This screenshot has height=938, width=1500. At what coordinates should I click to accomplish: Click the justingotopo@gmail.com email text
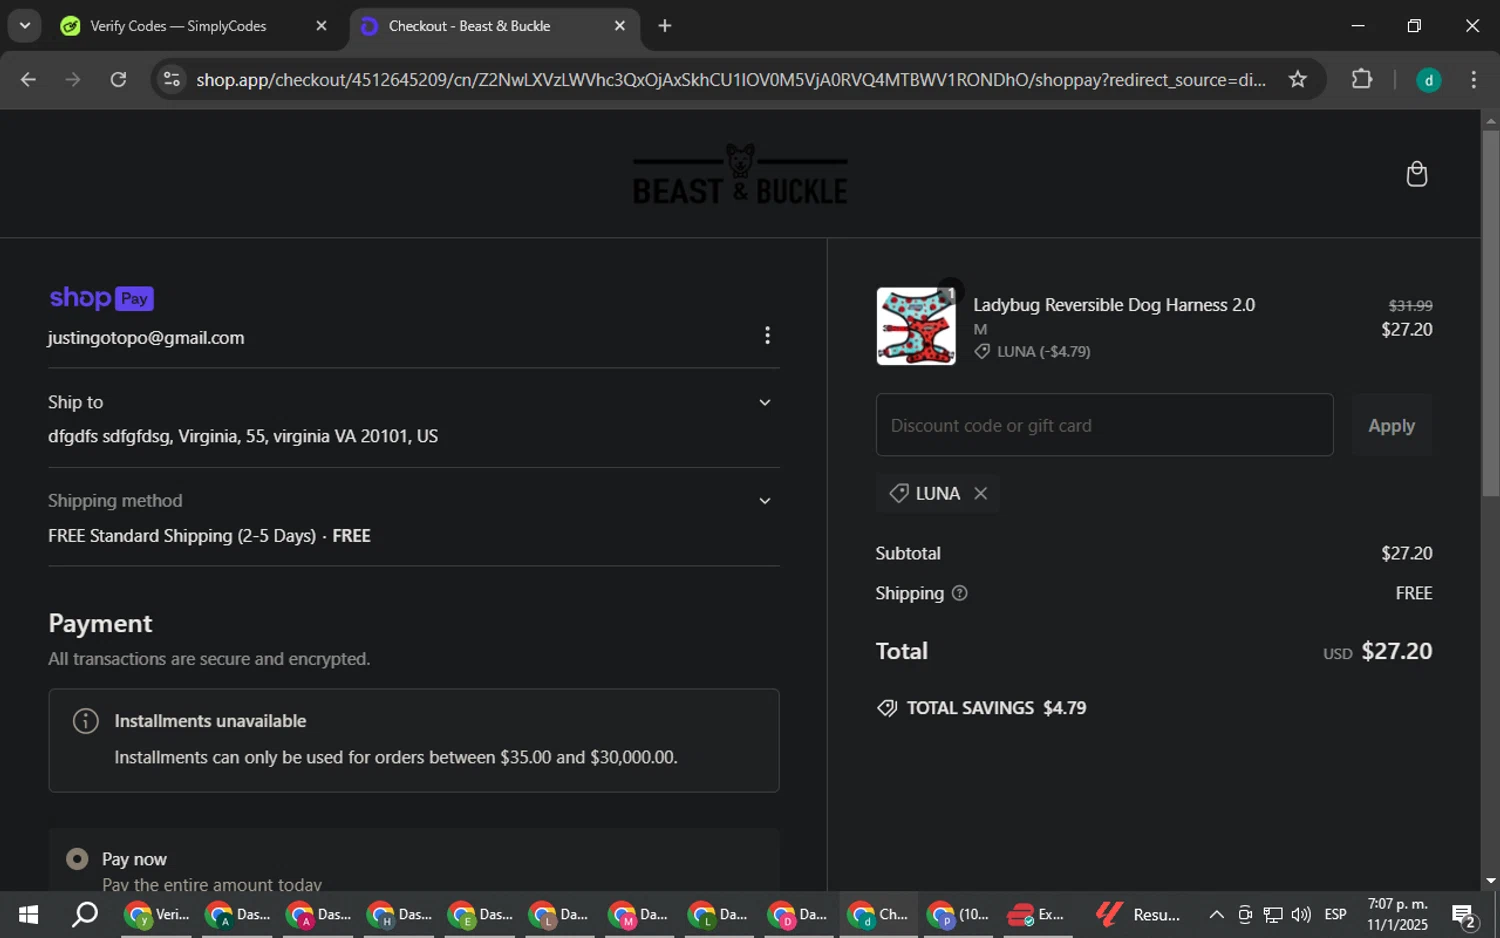pyautogui.click(x=146, y=338)
